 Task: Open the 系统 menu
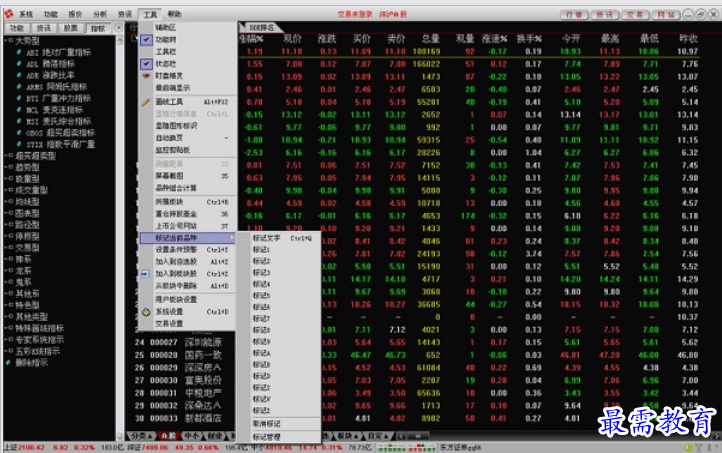click(26, 14)
